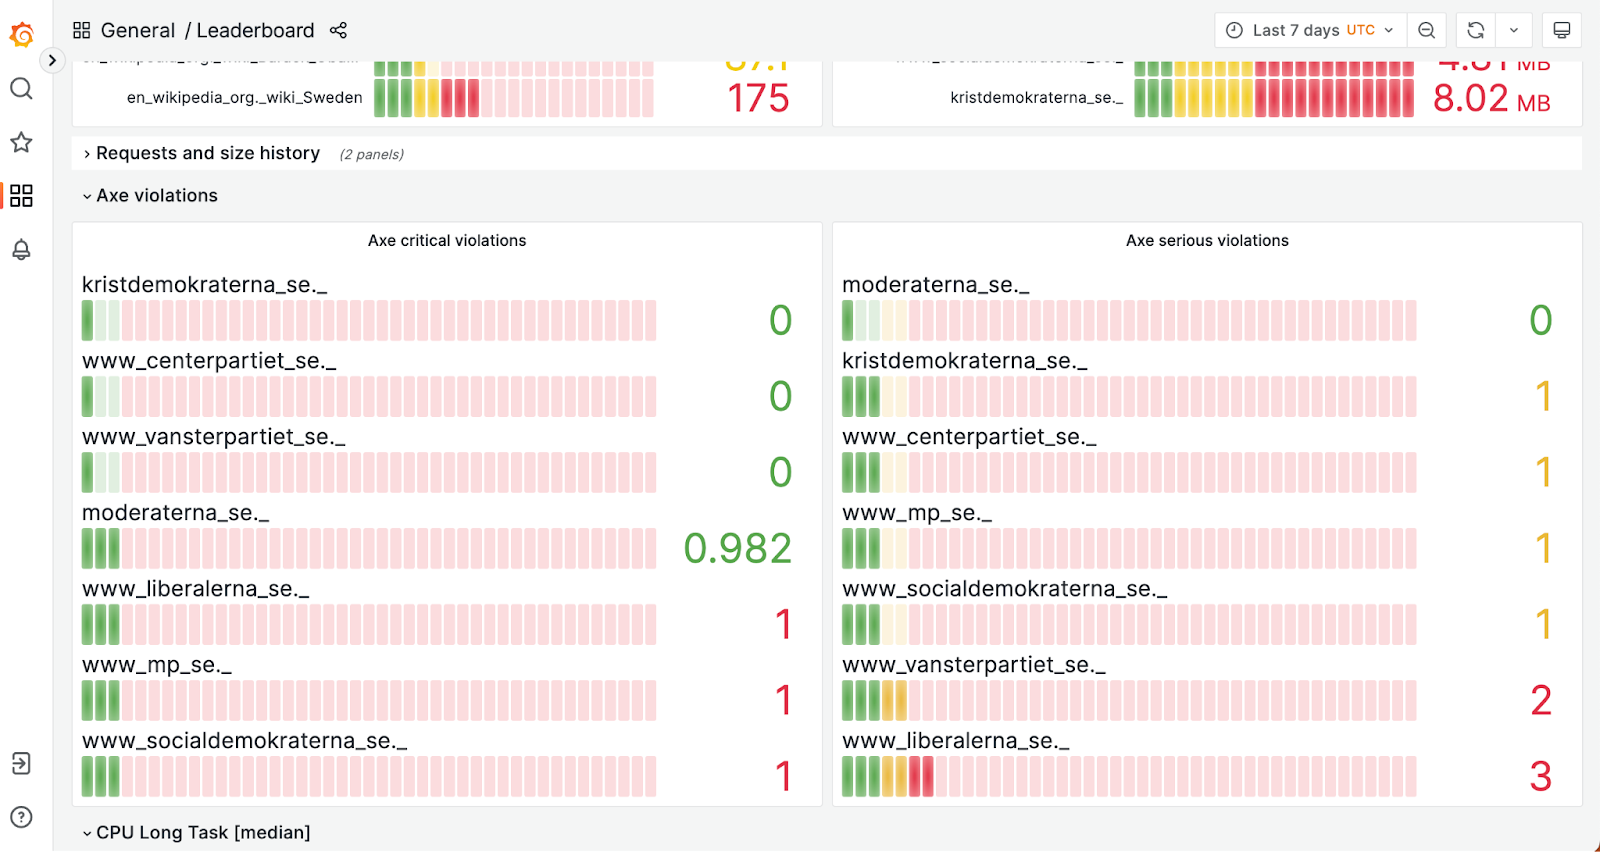The image size is (1600, 852).
Task: Expand the sidebar with arrow button
Action: pyautogui.click(x=52, y=61)
